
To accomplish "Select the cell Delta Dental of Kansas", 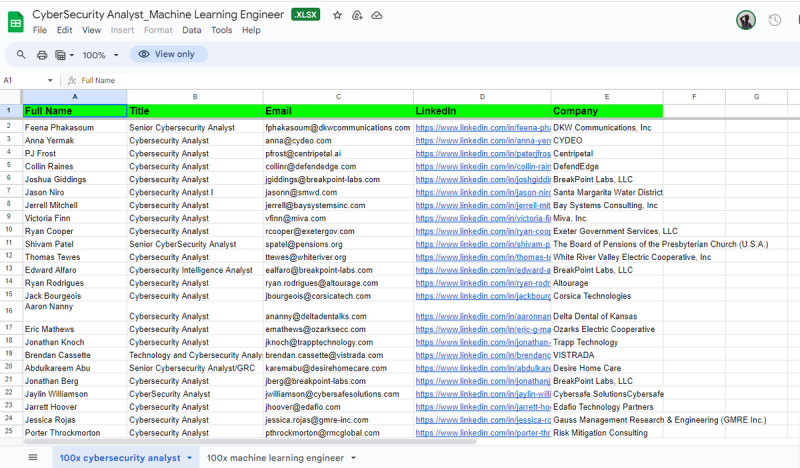I will coord(607,312).
